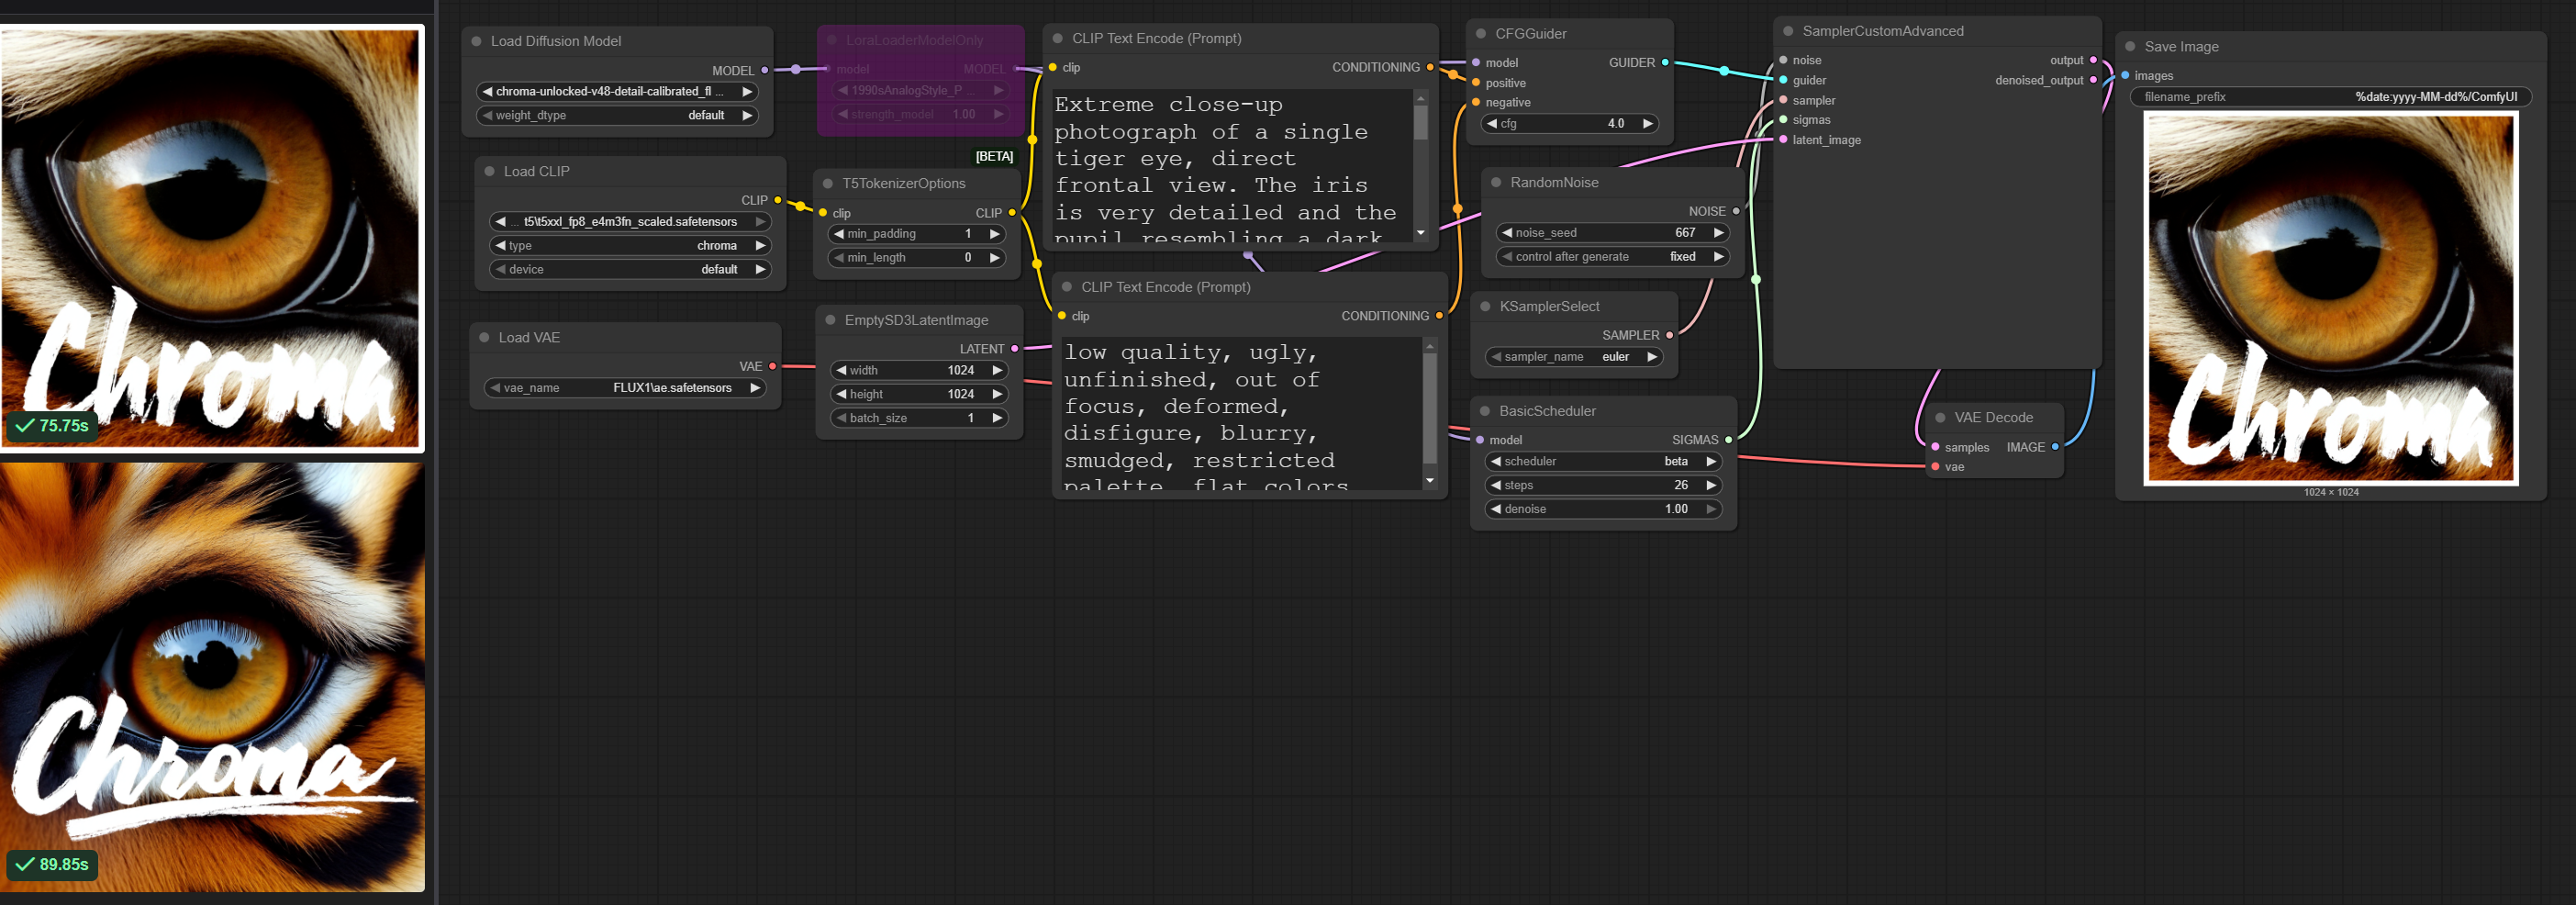Viewport: 2576px width, 905px height.
Task: Increase cfg value with right arrow
Action: tap(1647, 123)
